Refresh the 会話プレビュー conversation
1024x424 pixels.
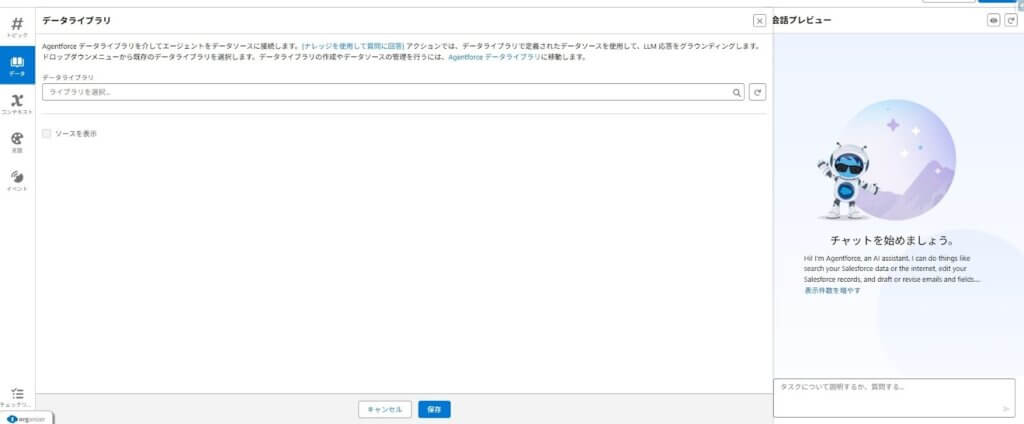1011,20
